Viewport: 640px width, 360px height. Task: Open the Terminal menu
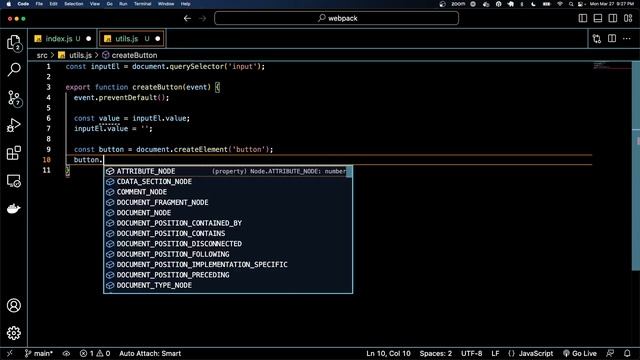point(142,4)
